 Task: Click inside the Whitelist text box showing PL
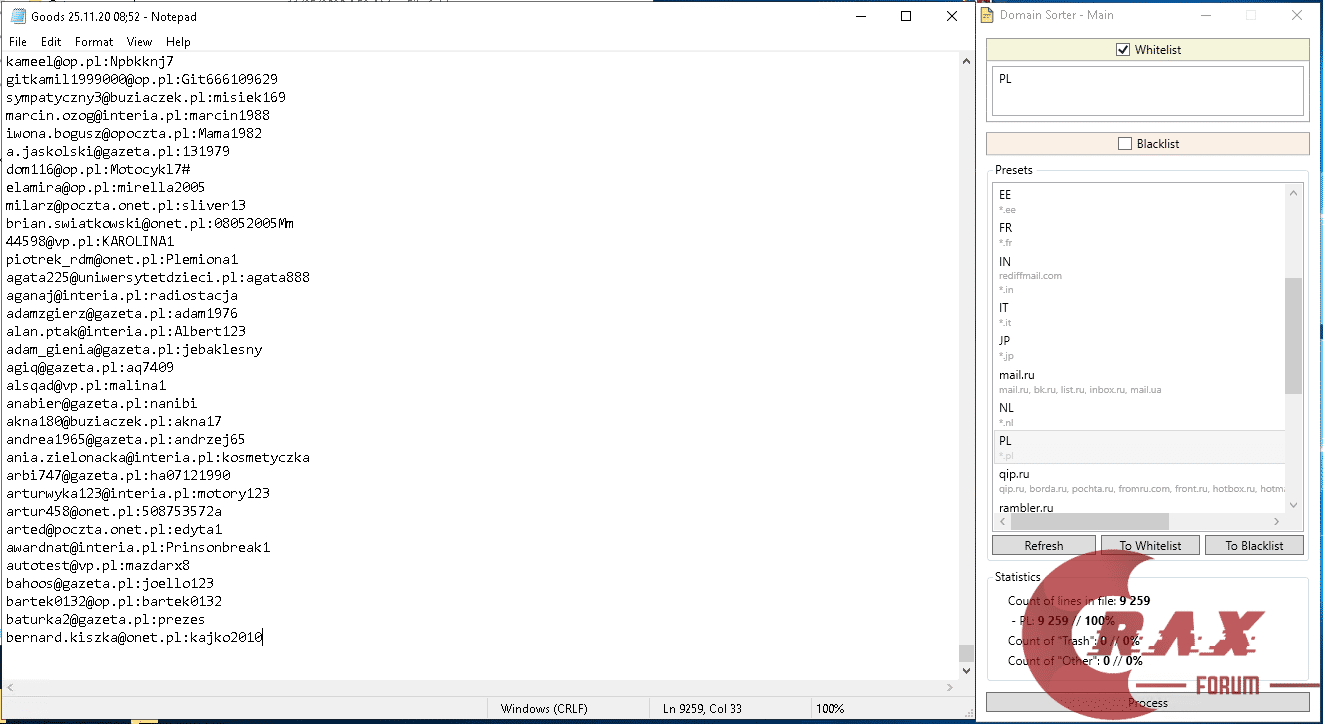point(1146,90)
